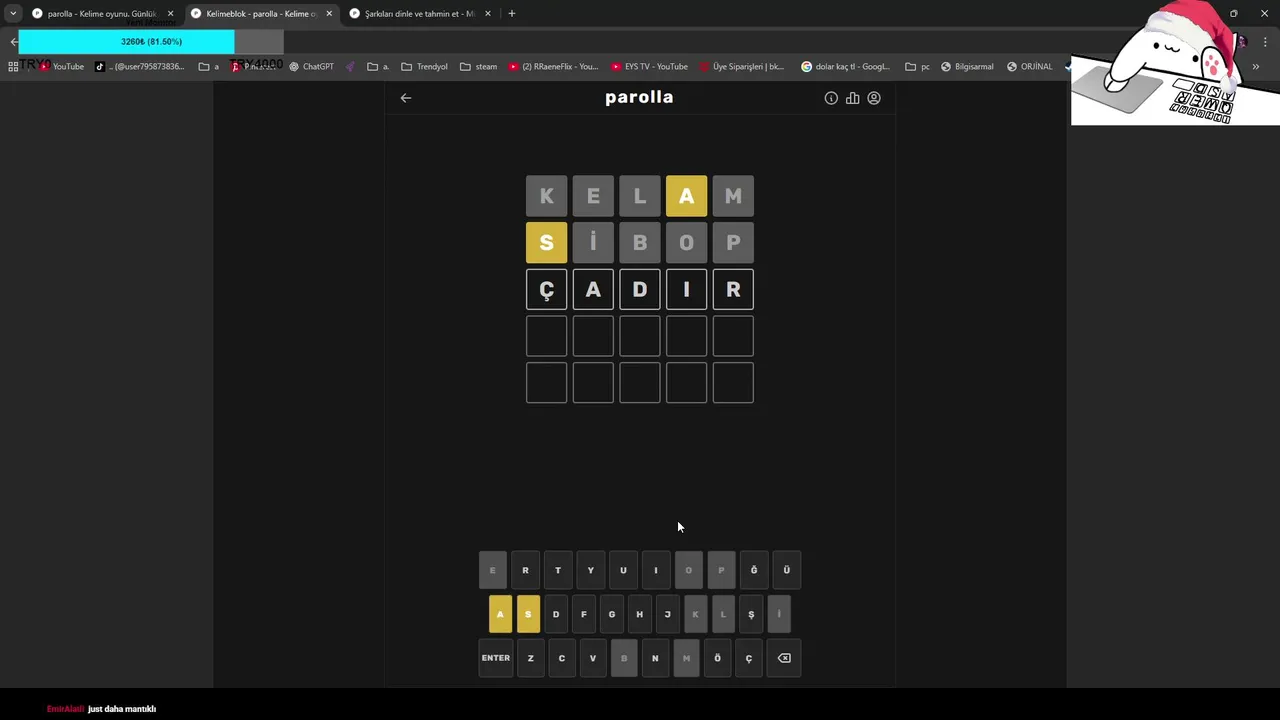
Task: Tap the Y key on the keyboard
Action: pos(590,570)
